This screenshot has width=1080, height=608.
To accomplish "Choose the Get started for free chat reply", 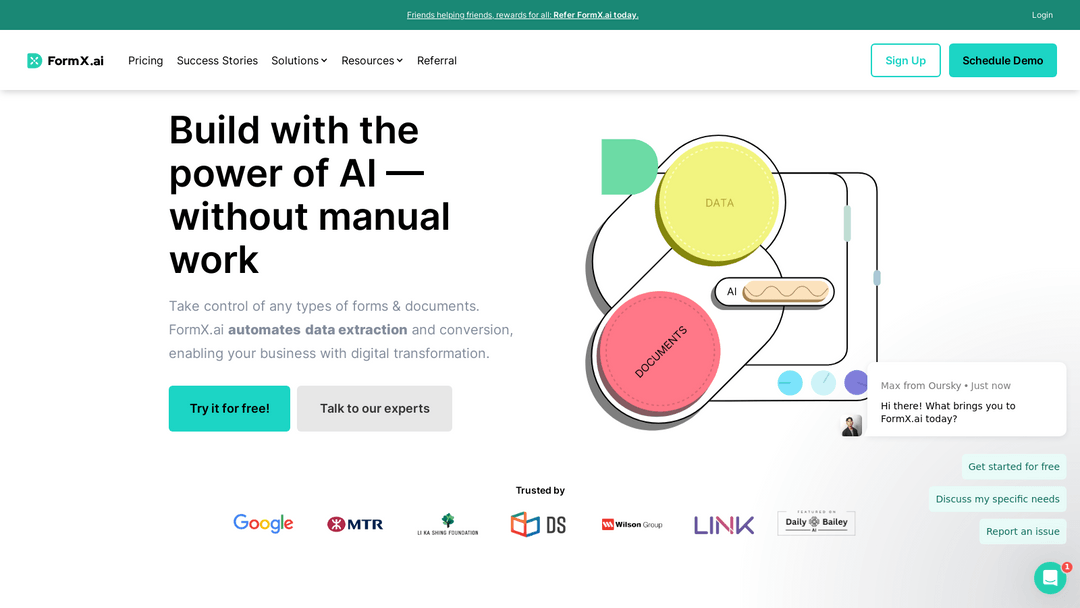I will coord(1013,467).
